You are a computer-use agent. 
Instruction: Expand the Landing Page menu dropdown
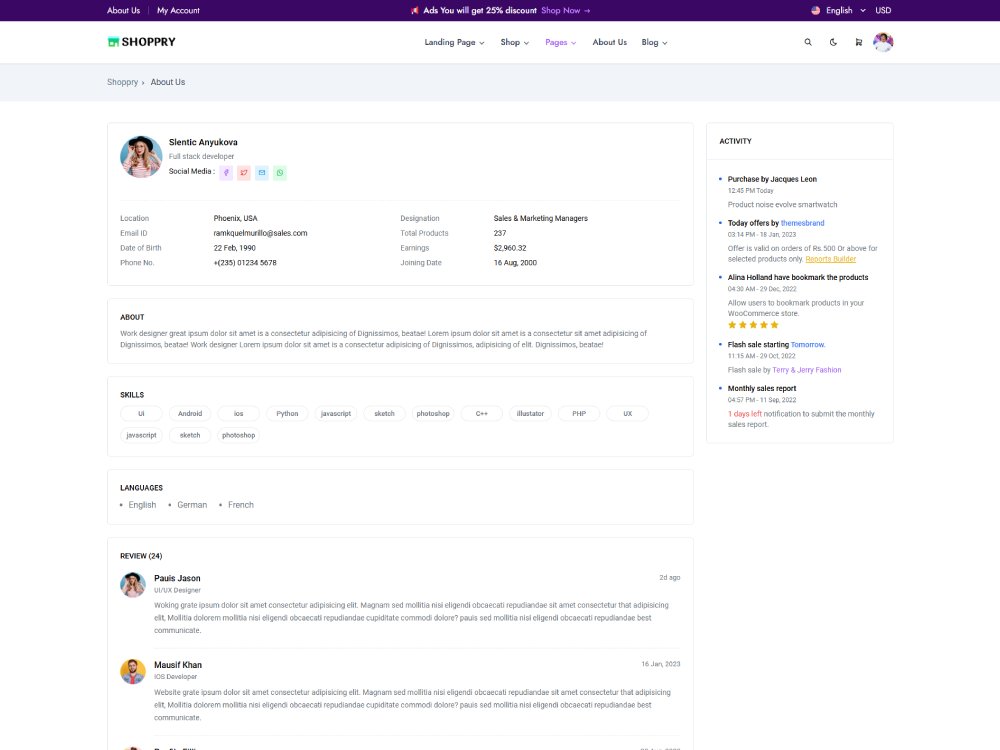click(x=454, y=42)
